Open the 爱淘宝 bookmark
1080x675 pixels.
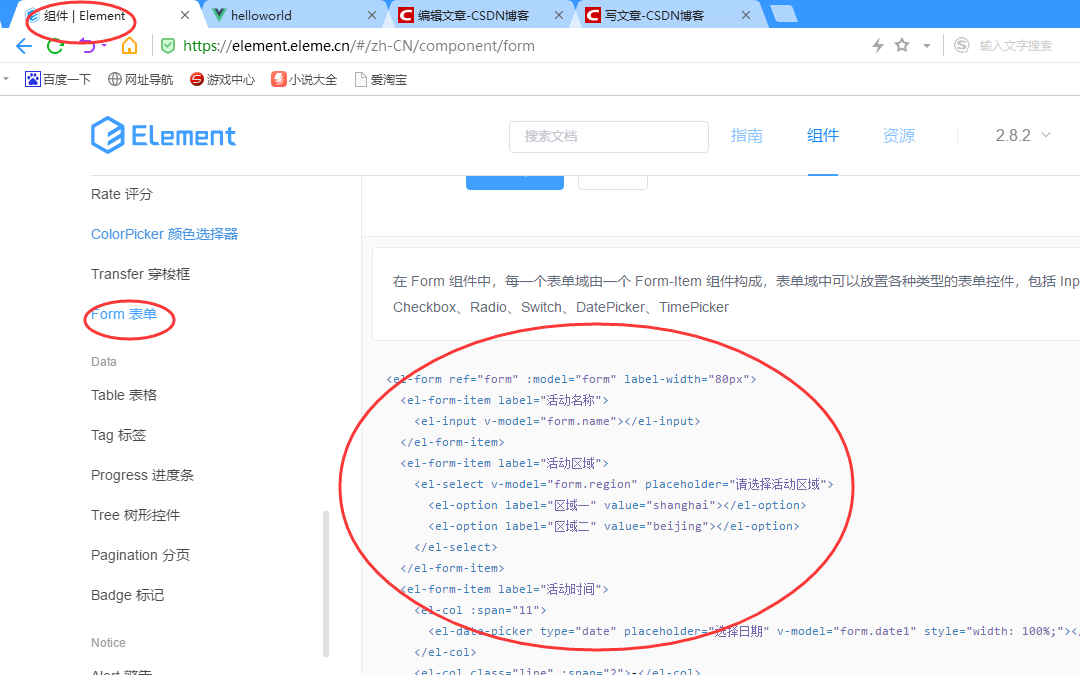[x=381, y=79]
